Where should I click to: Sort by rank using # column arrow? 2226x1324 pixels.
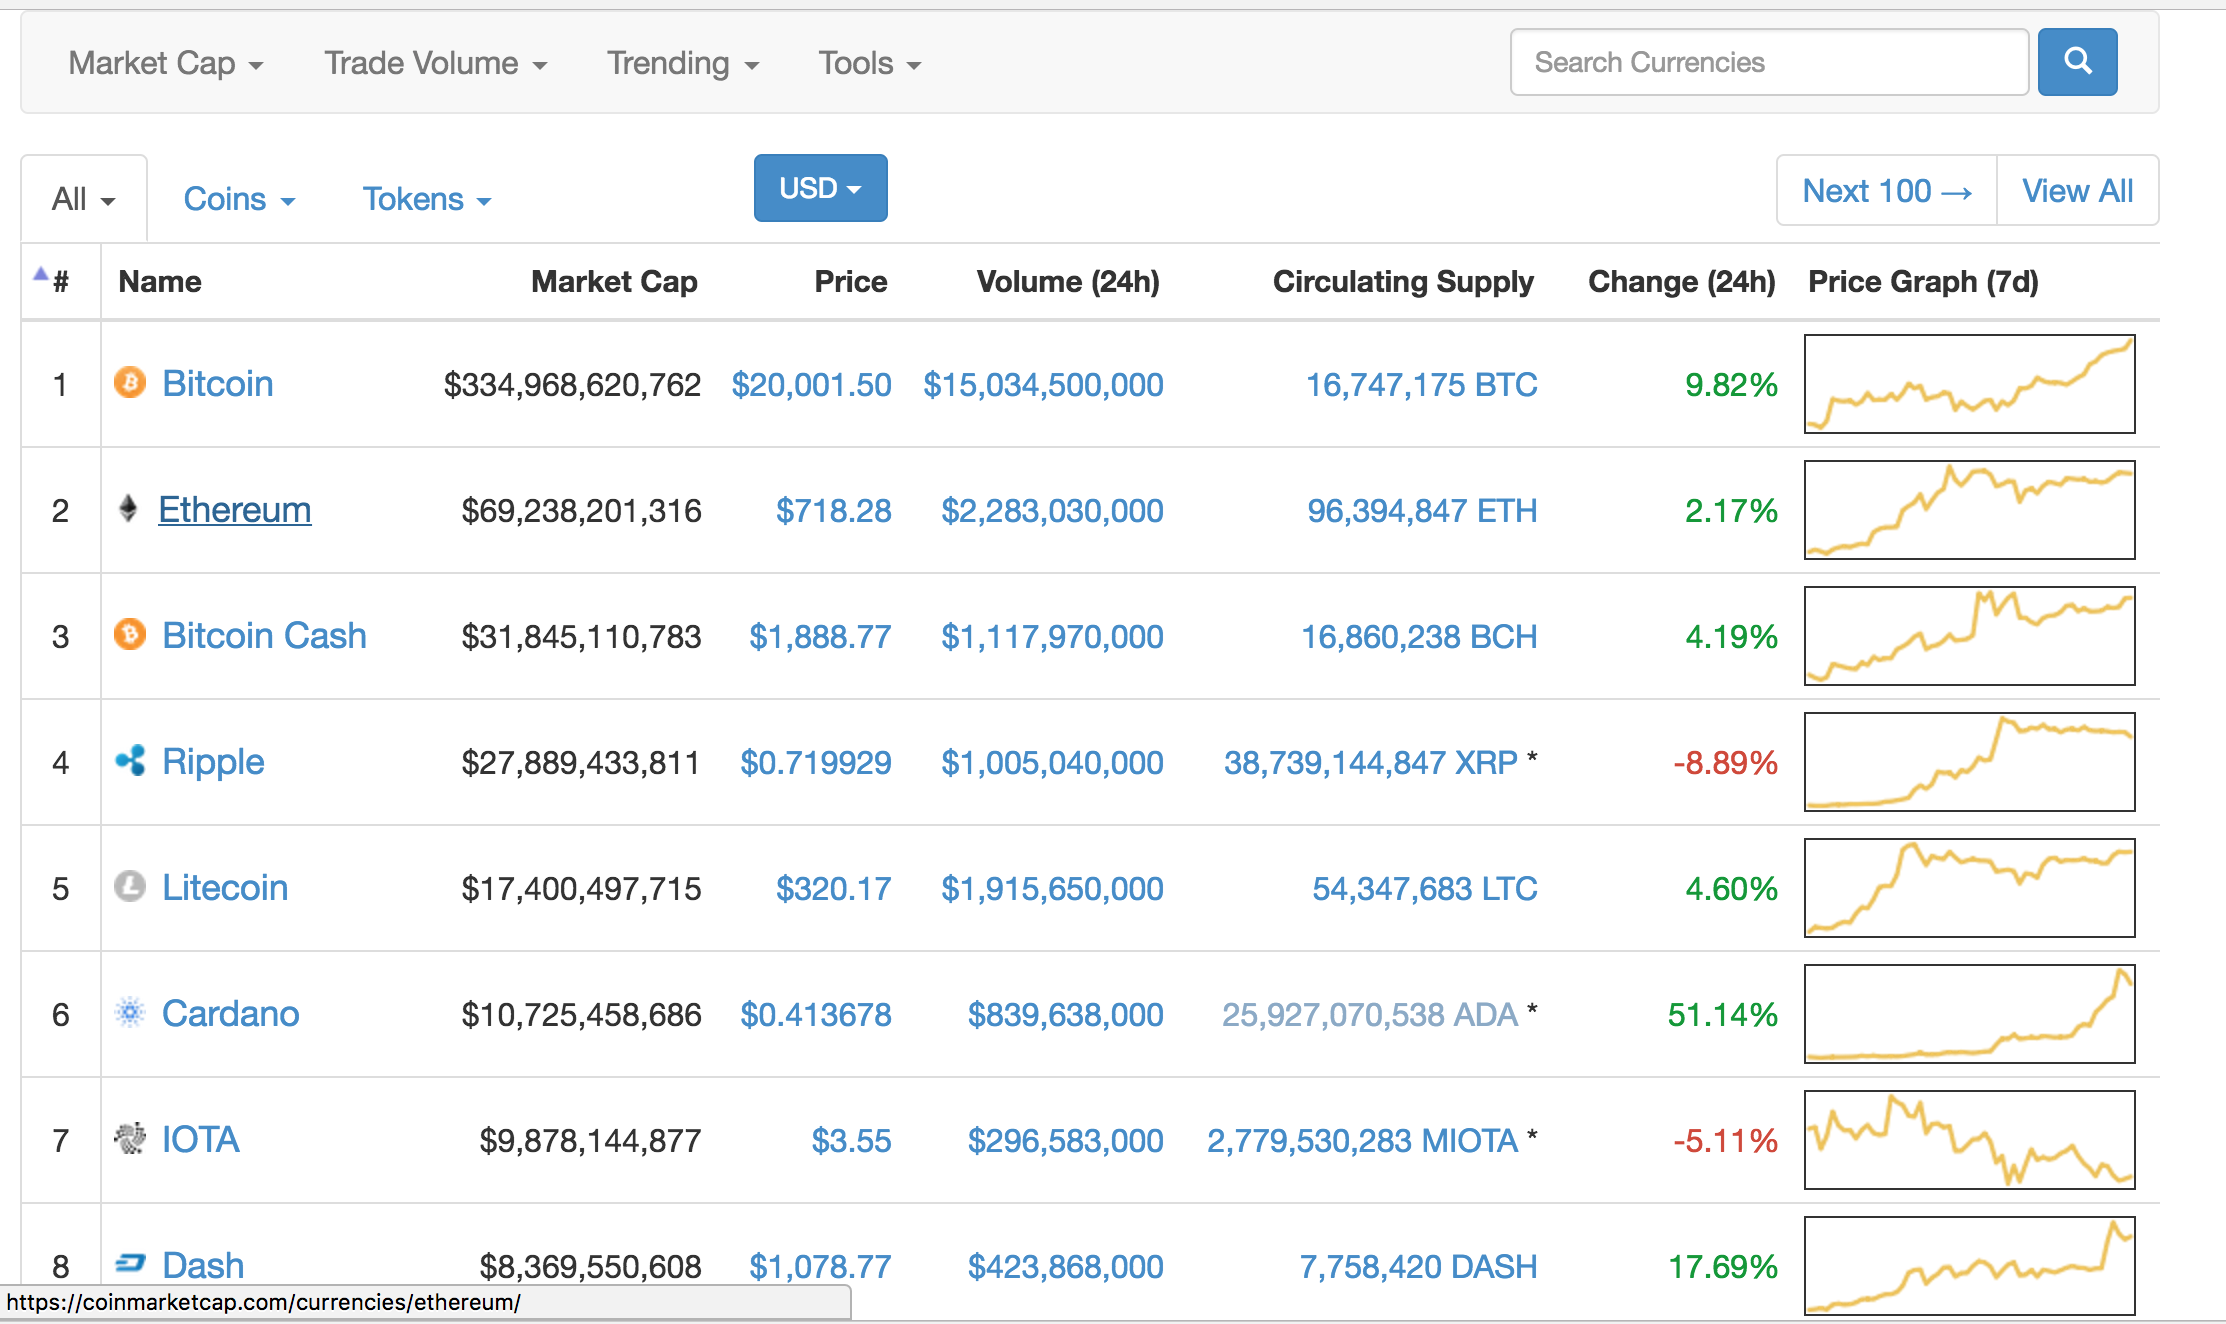[x=41, y=273]
